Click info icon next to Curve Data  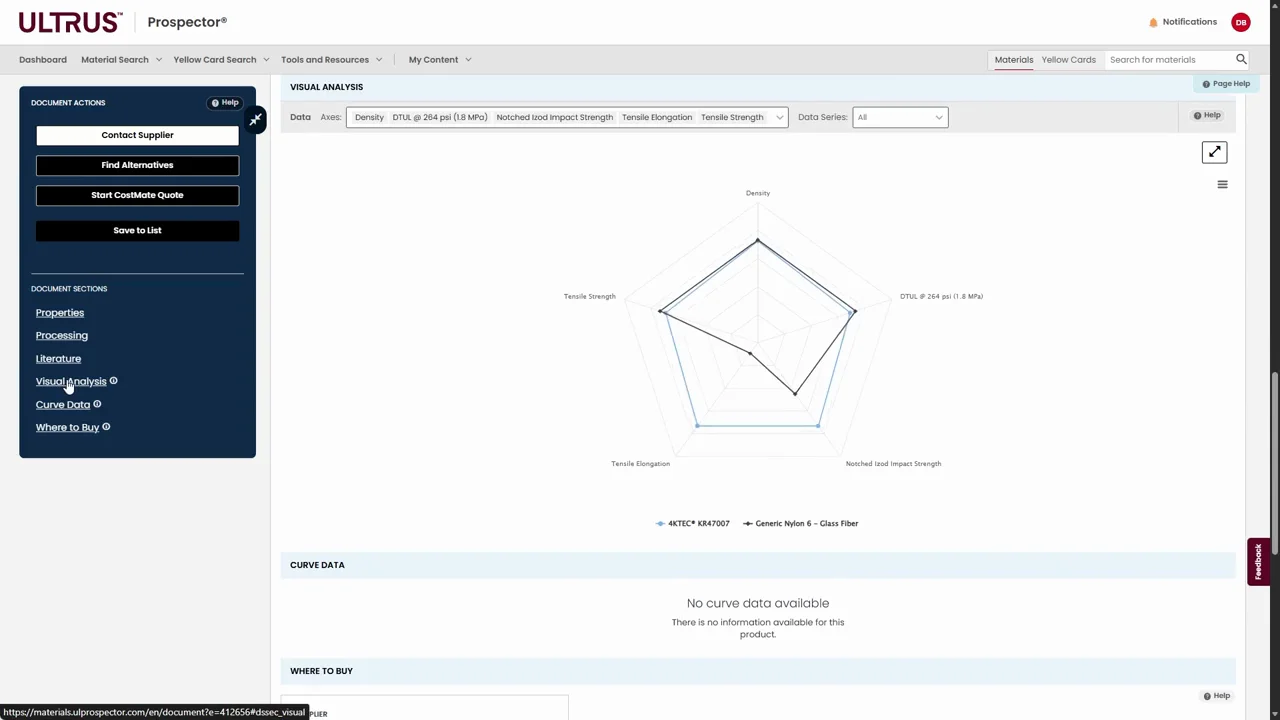point(97,404)
